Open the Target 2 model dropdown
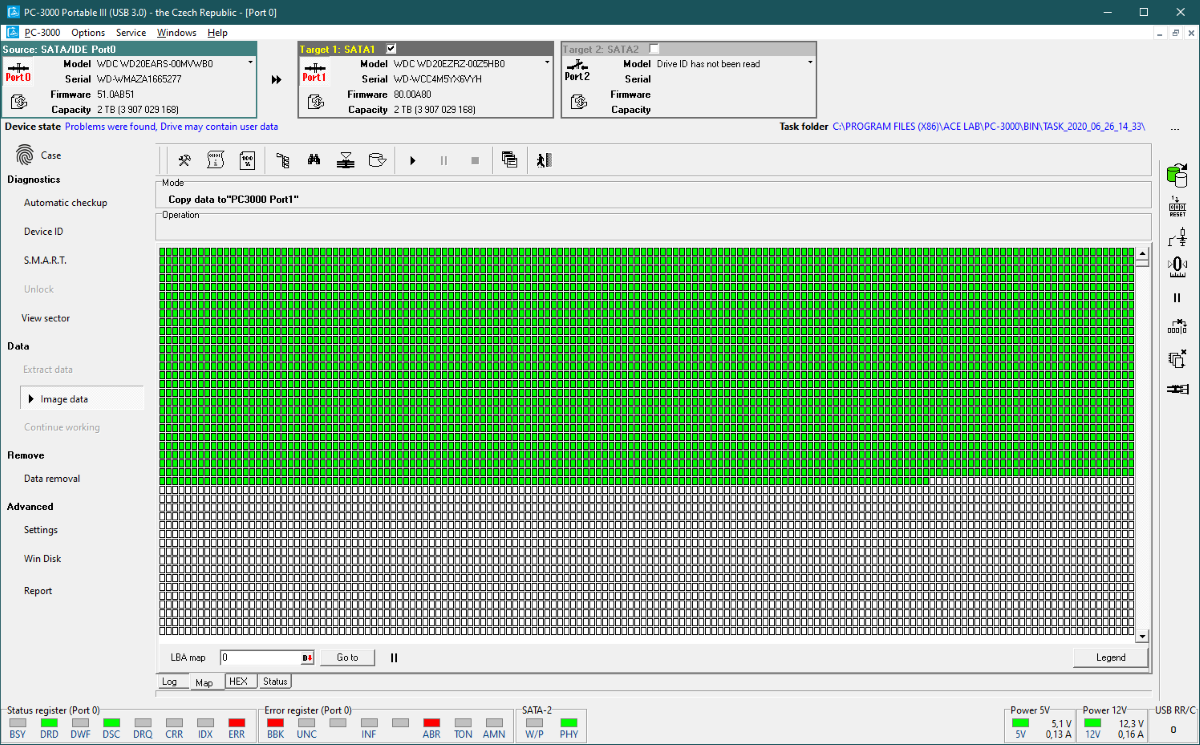The image size is (1200, 745). point(810,63)
